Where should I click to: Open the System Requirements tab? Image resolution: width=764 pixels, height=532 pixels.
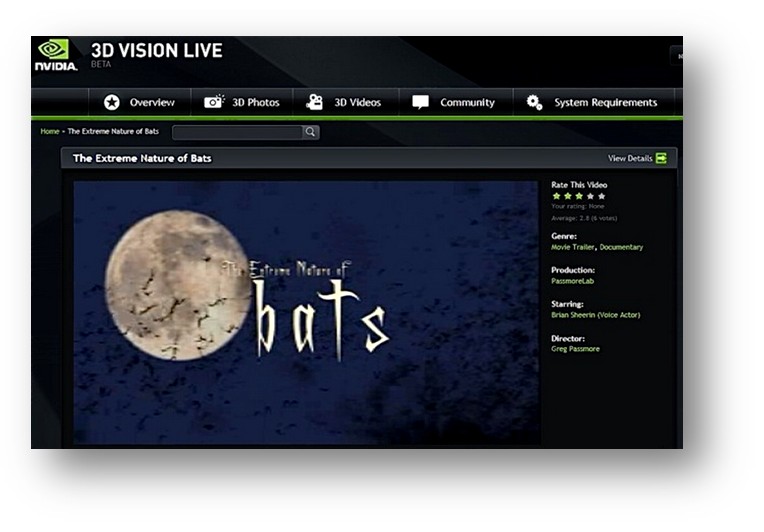(593, 102)
